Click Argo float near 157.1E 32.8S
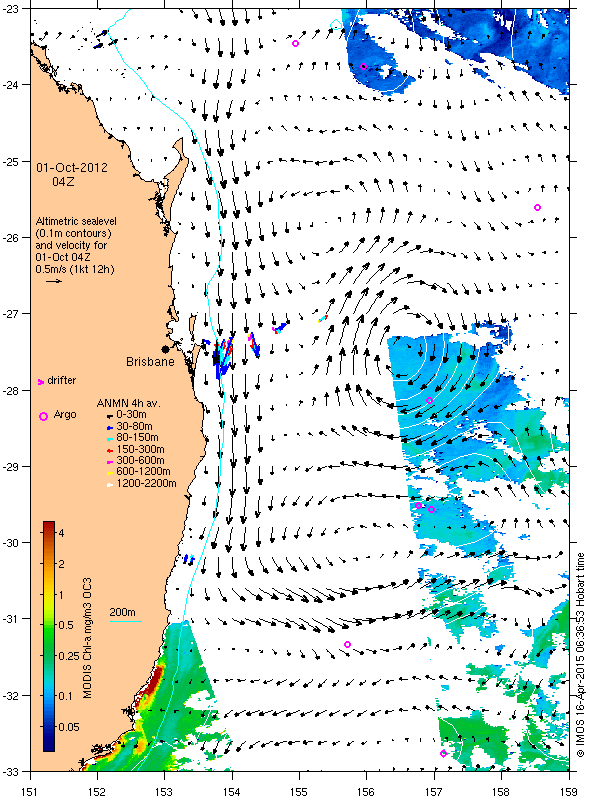Viewport: 590px width, 800px height. (x=444, y=754)
